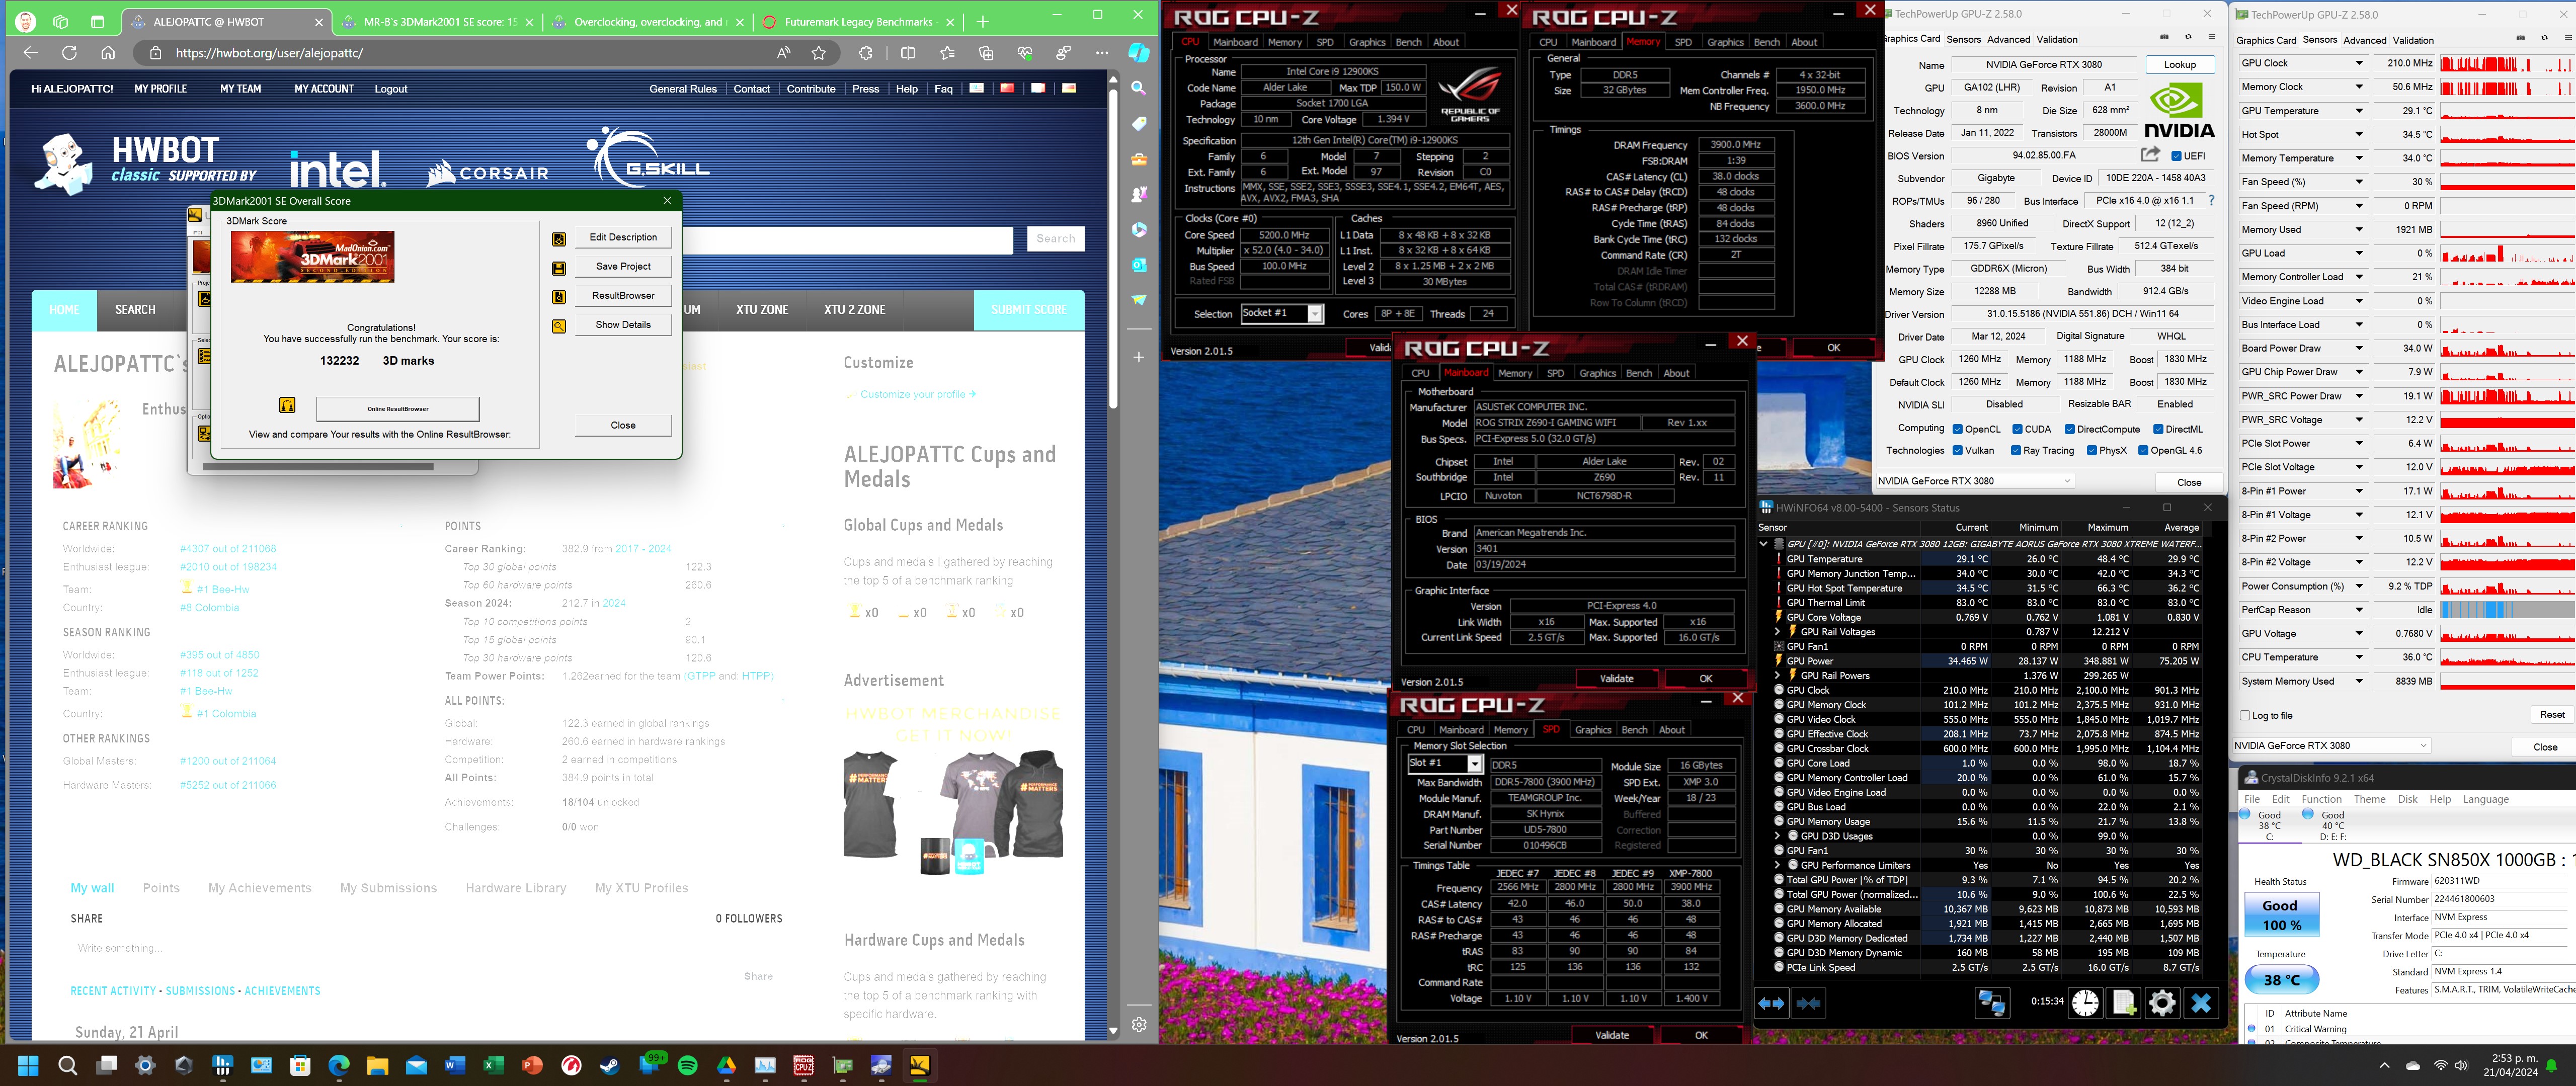Click the Bus Interface question mark in GPU-Z
Image resolution: width=2576 pixels, height=1086 pixels.
coord(2211,200)
